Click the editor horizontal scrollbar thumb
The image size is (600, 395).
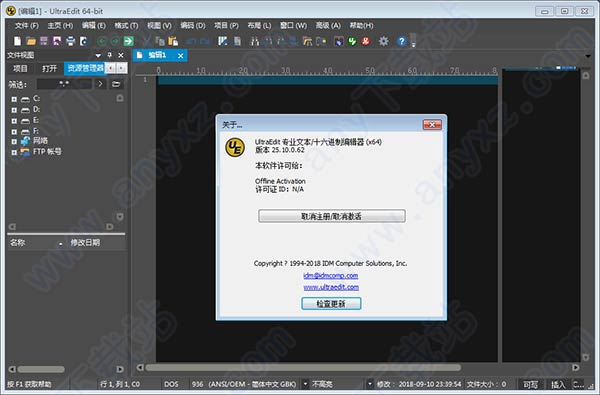click(x=303, y=367)
